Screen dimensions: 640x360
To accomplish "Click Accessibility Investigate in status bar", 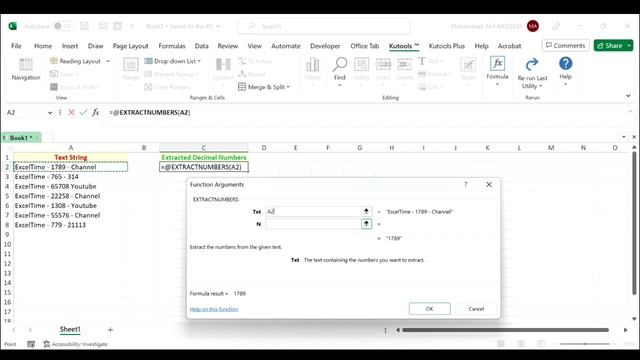I will pos(76,344).
